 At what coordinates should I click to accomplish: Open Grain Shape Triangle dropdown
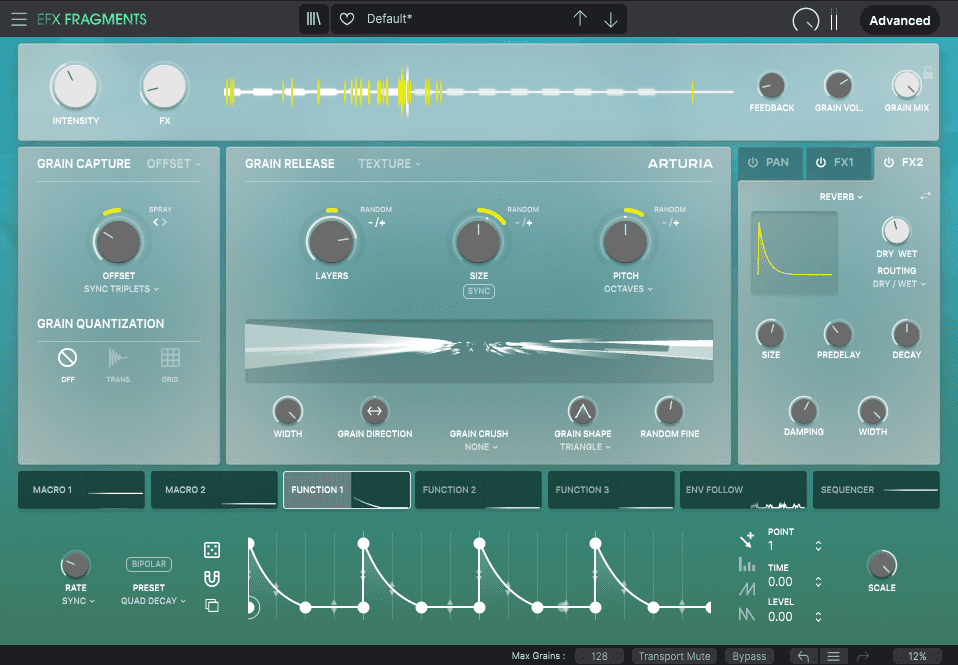pos(585,447)
